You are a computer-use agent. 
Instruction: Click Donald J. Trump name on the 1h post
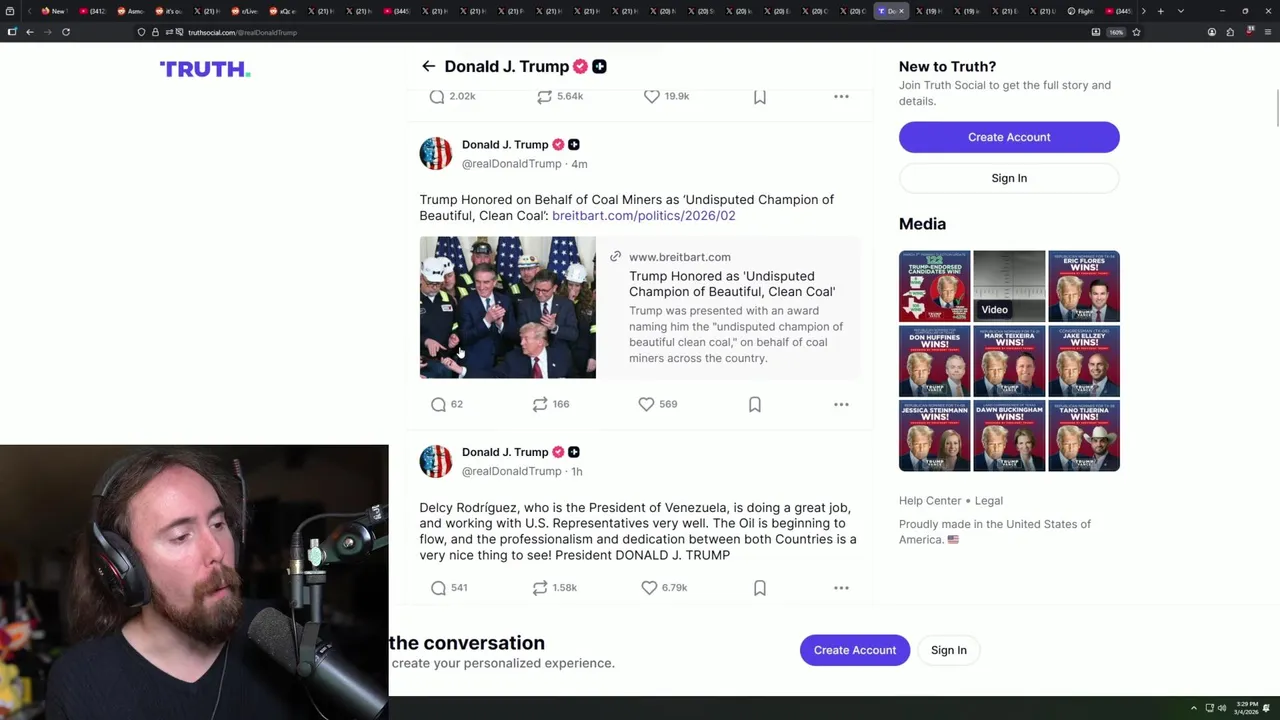tap(505, 452)
